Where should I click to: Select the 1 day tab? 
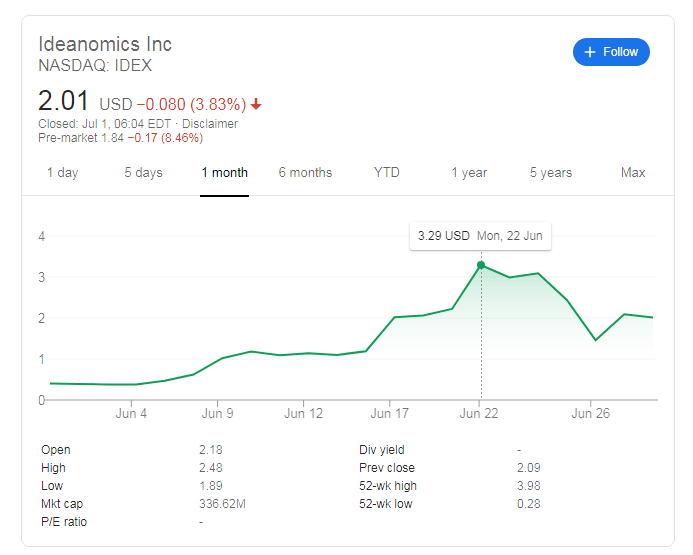click(62, 173)
